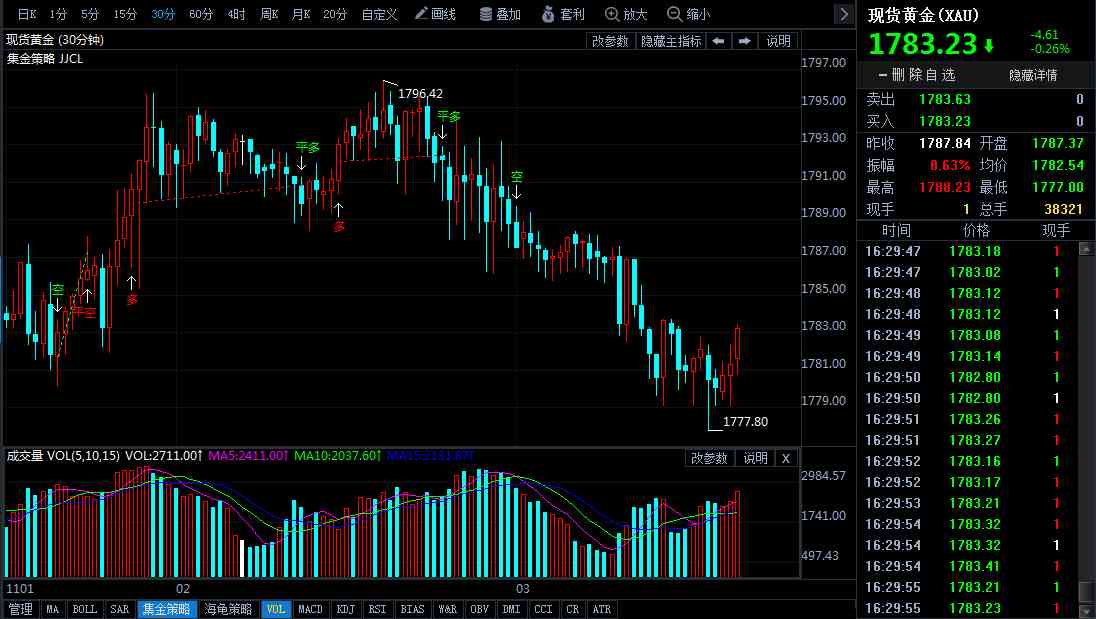
Task: Open the MACD indicator tab
Action: [x=311, y=607]
